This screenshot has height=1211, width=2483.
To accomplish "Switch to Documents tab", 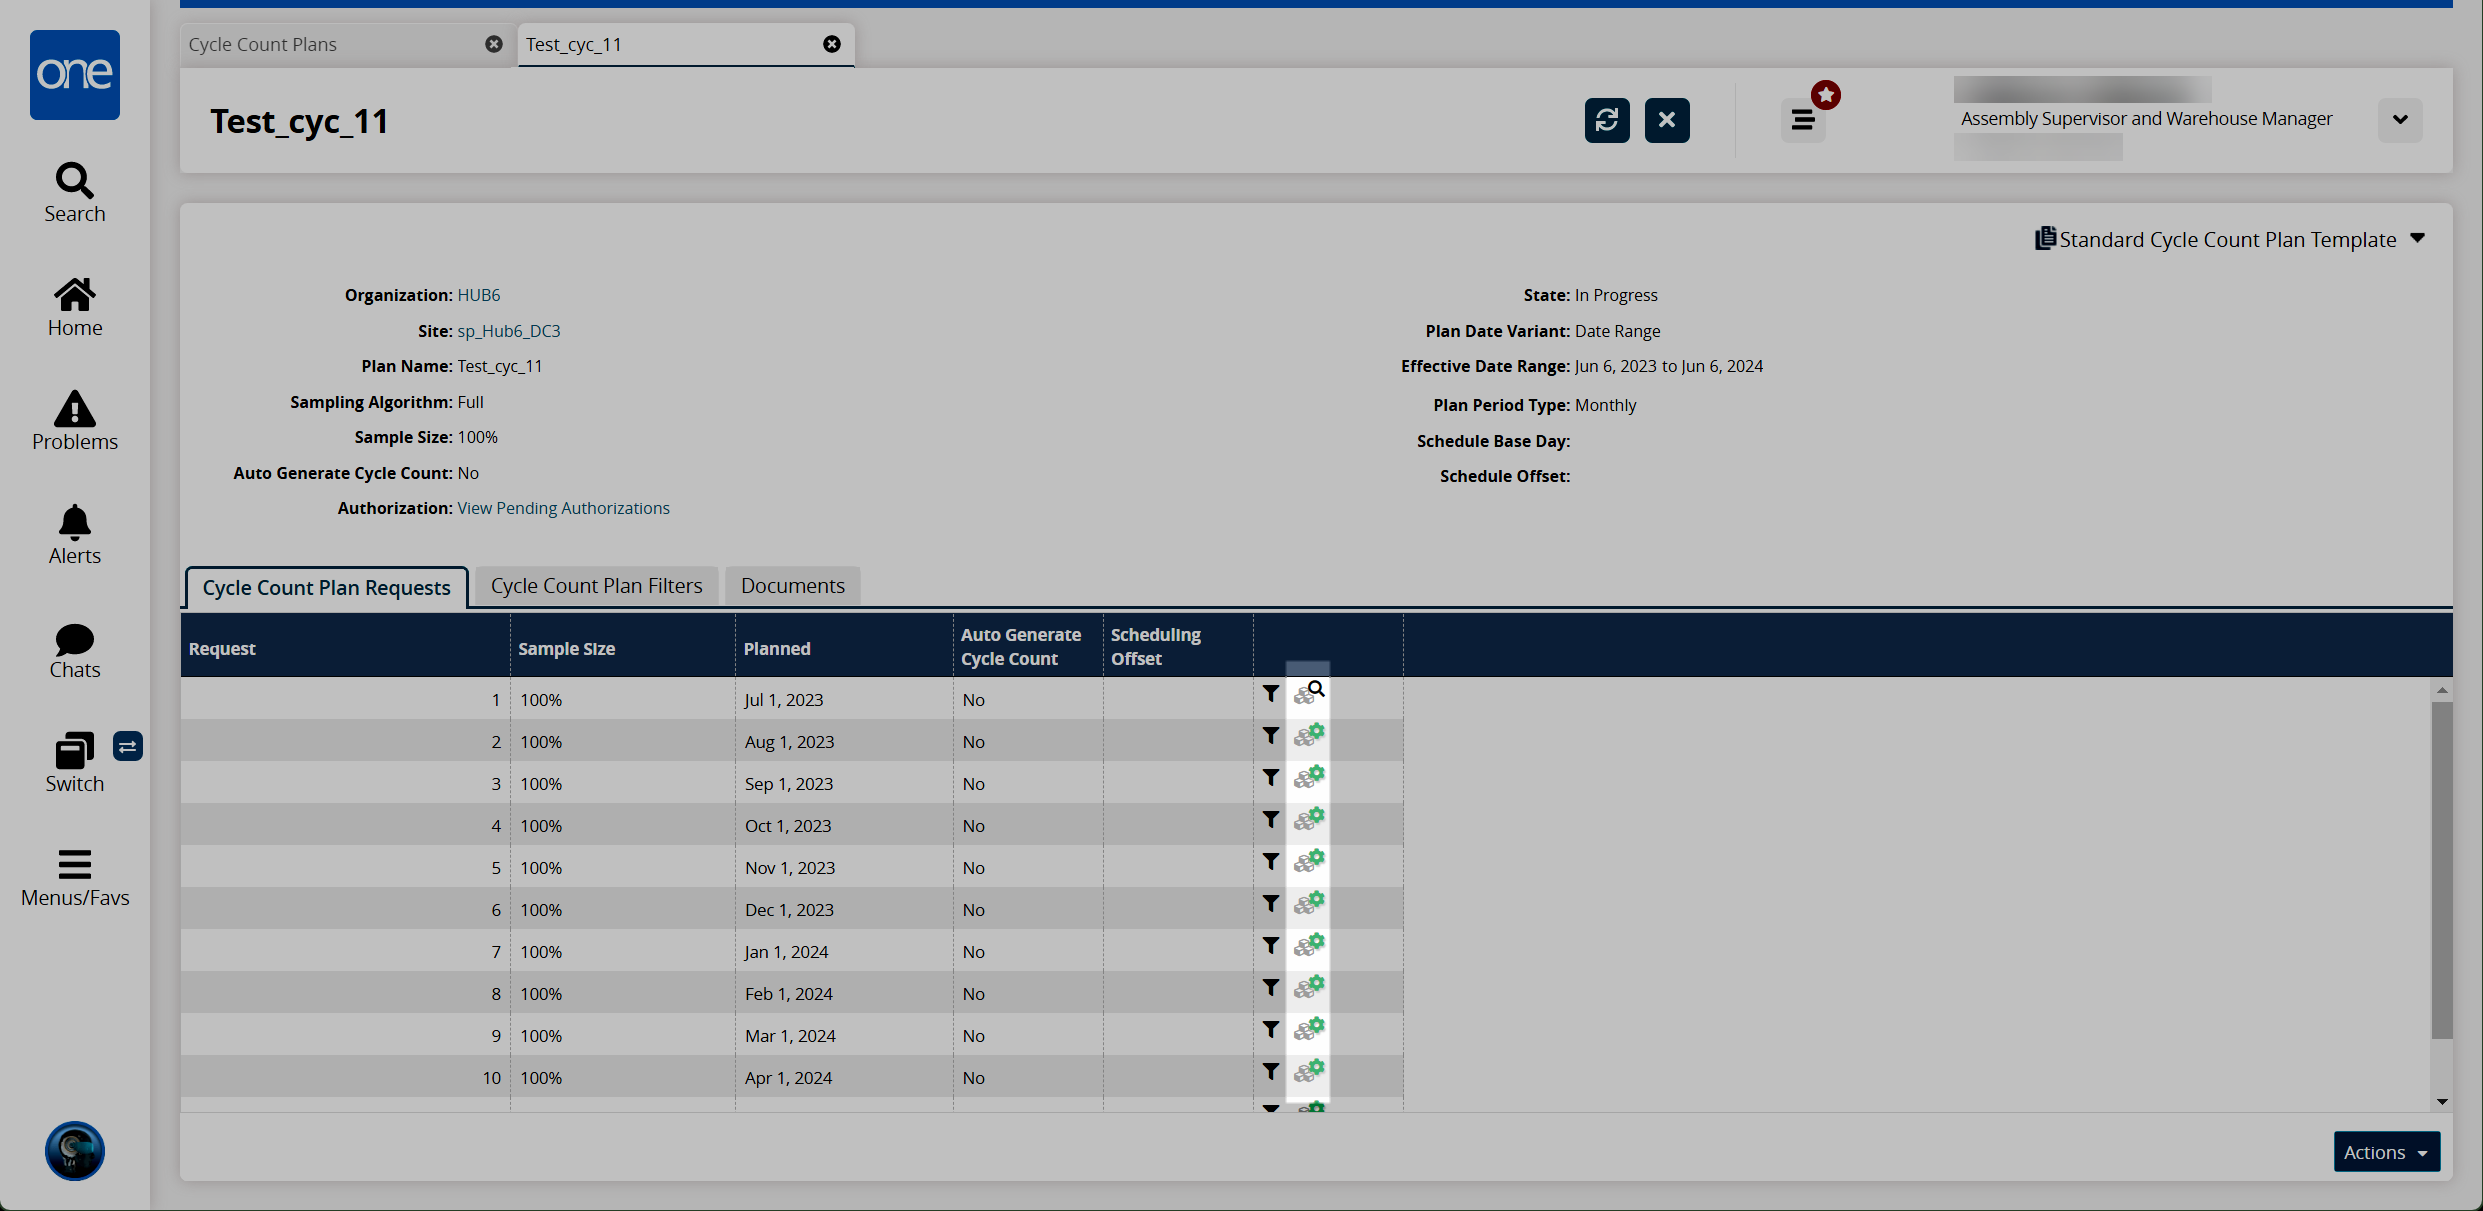I will tap(792, 586).
